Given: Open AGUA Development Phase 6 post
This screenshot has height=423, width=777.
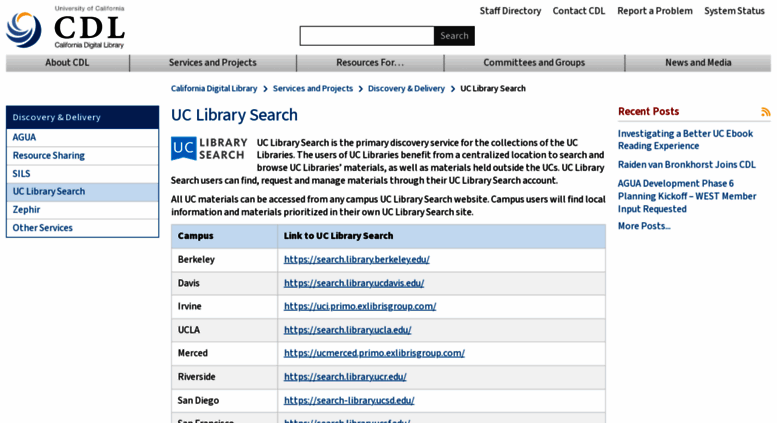Looking at the screenshot, I should [687, 196].
